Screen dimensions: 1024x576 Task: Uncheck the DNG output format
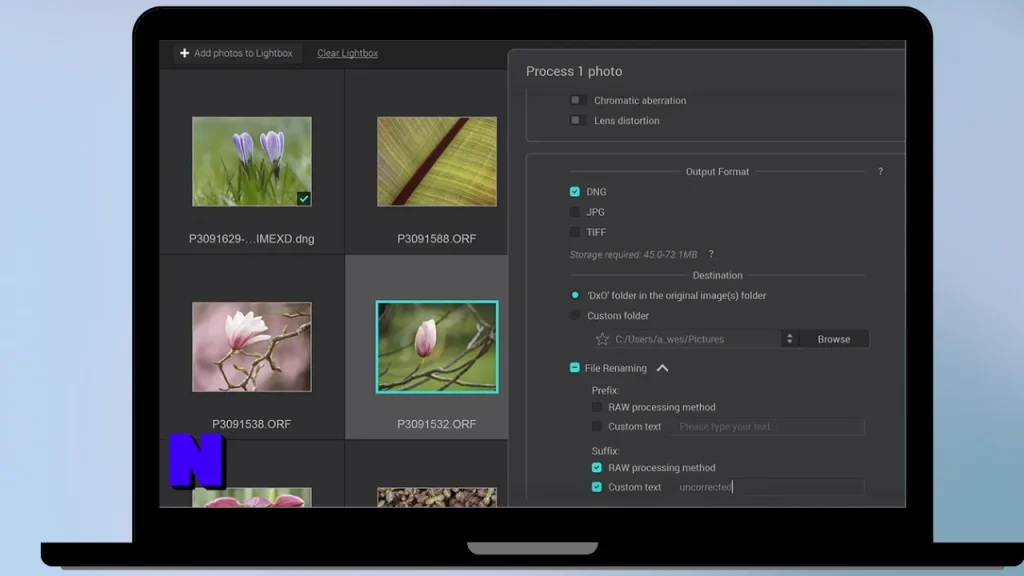coord(575,191)
